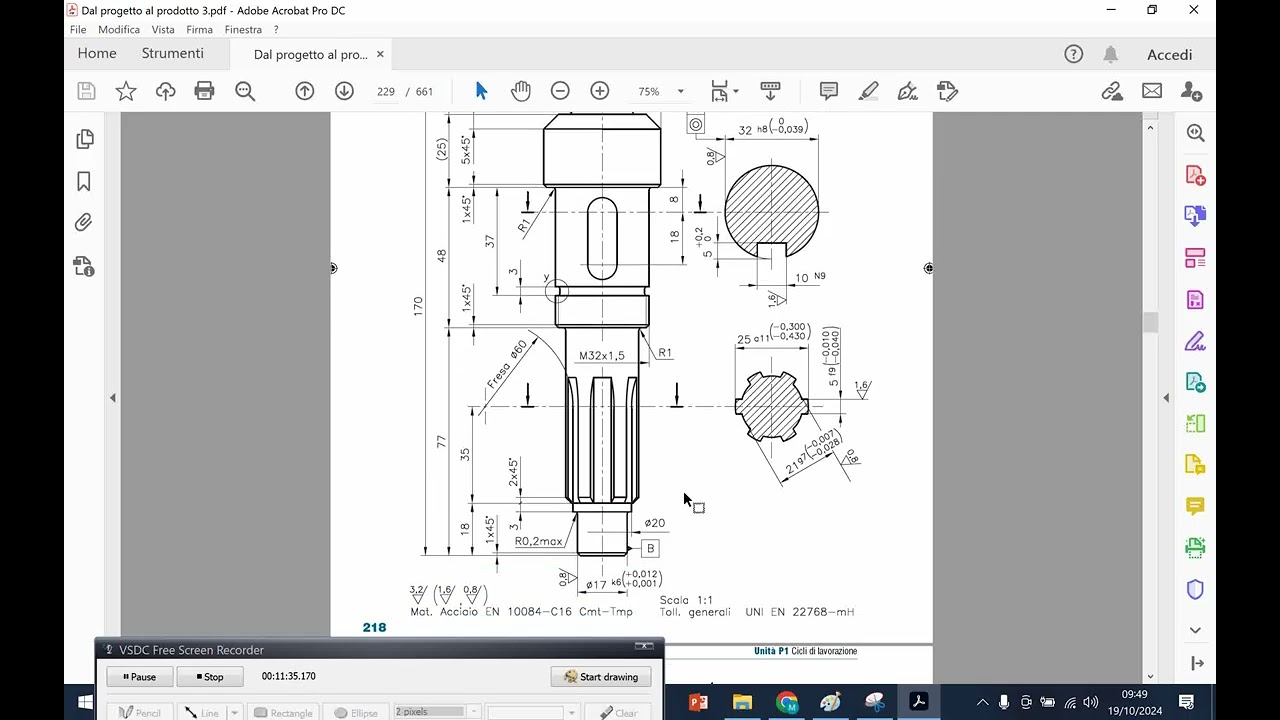Open the yellow Comment tool in right pane
The height and width of the screenshot is (720, 1280).
pyautogui.click(x=1195, y=506)
